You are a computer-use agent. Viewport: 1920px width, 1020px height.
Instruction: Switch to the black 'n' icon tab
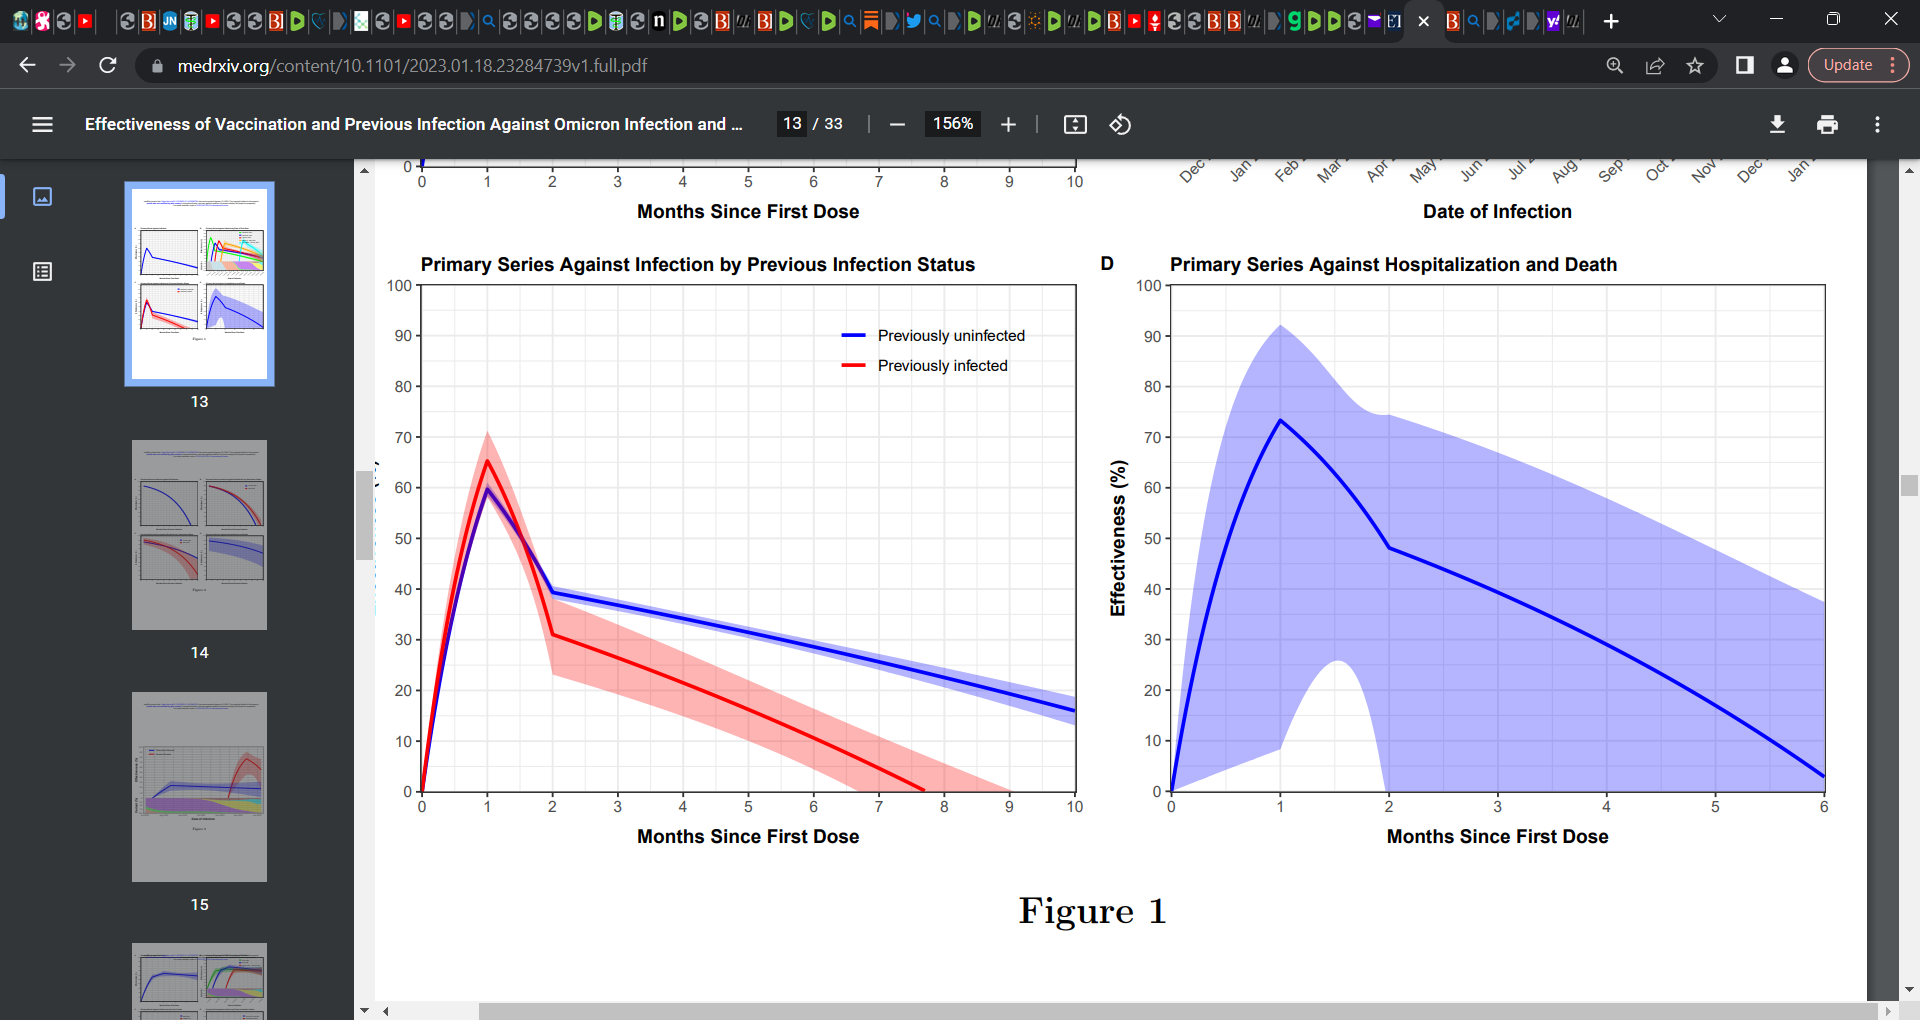click(659, 21)
